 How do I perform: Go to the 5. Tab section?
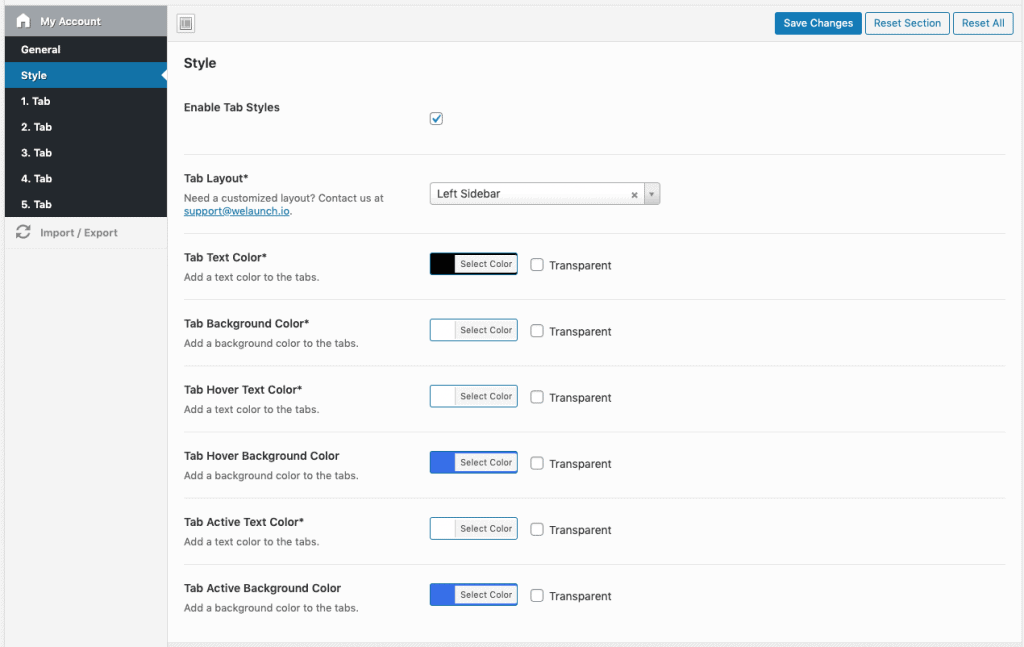pos(36,204)
